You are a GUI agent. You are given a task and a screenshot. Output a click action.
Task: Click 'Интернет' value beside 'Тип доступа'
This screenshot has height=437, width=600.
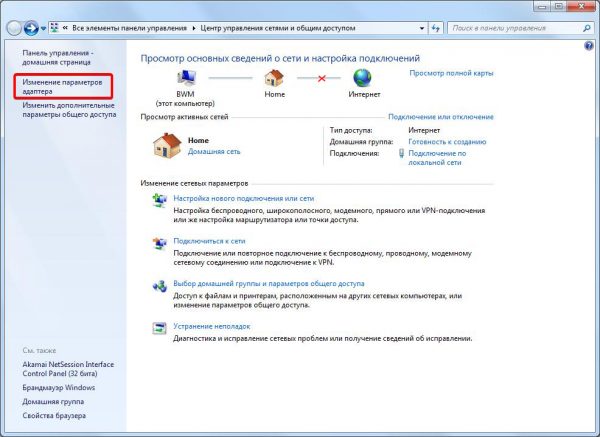pos(424,130)
